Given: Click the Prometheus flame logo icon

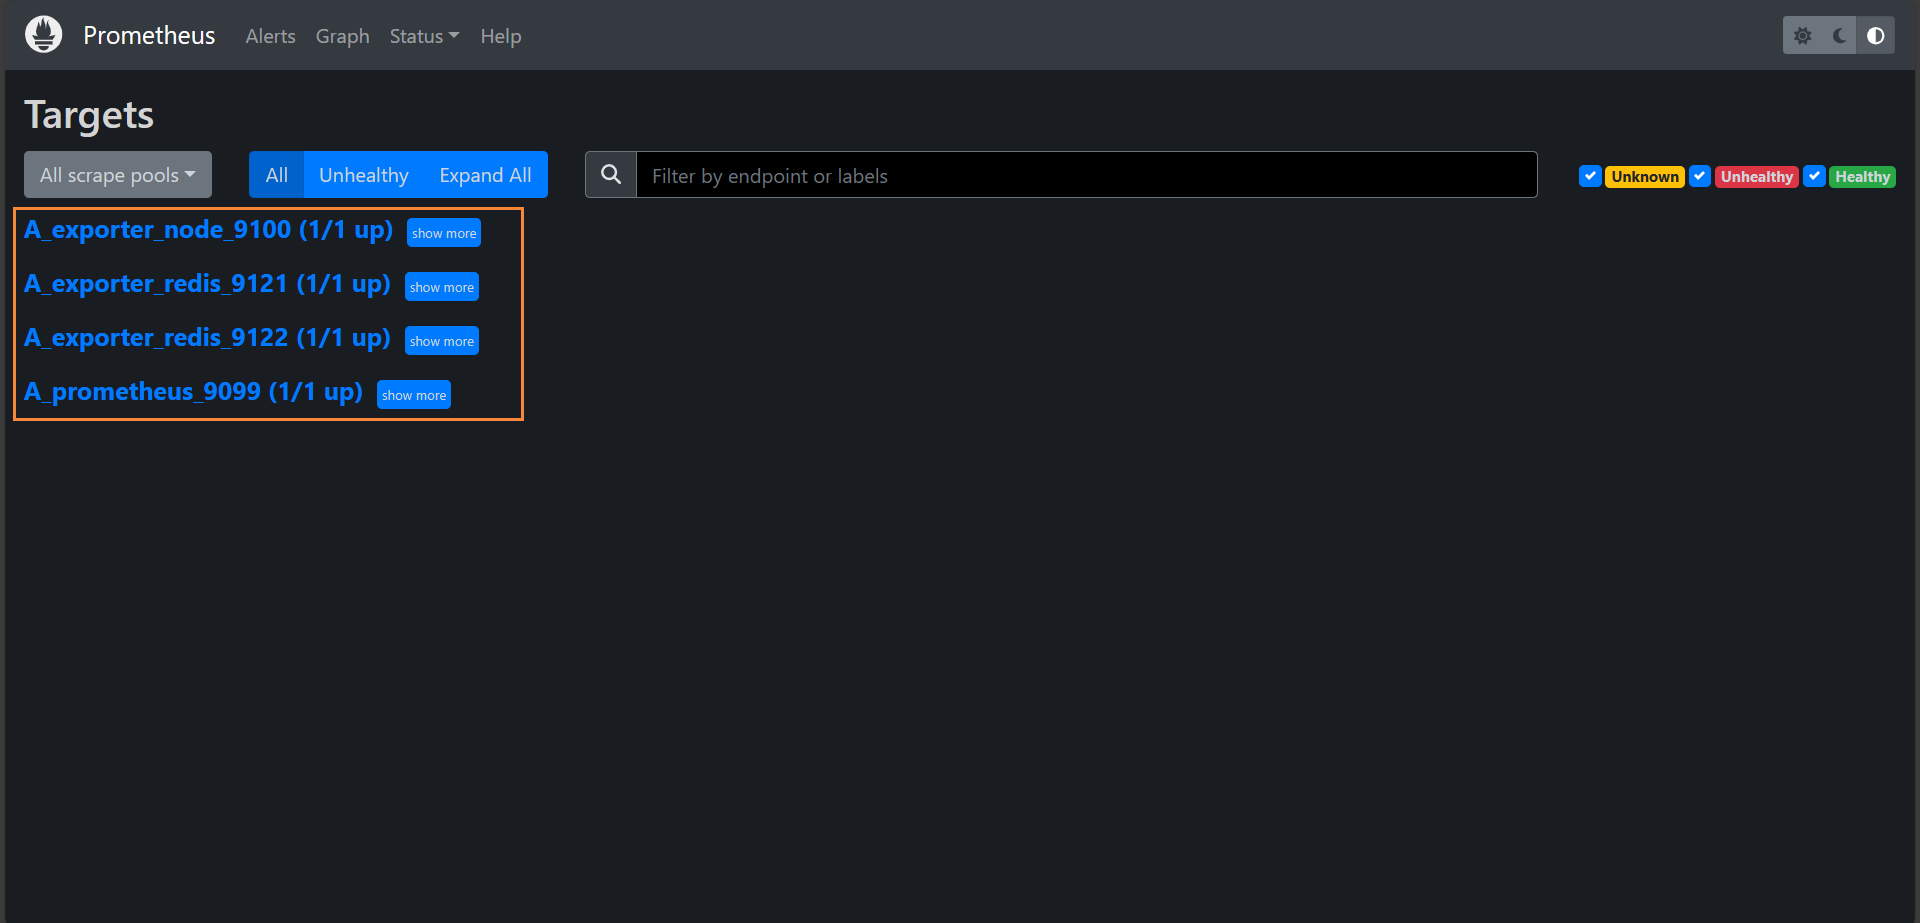Looking at the screenshot, I should (43, 35).
